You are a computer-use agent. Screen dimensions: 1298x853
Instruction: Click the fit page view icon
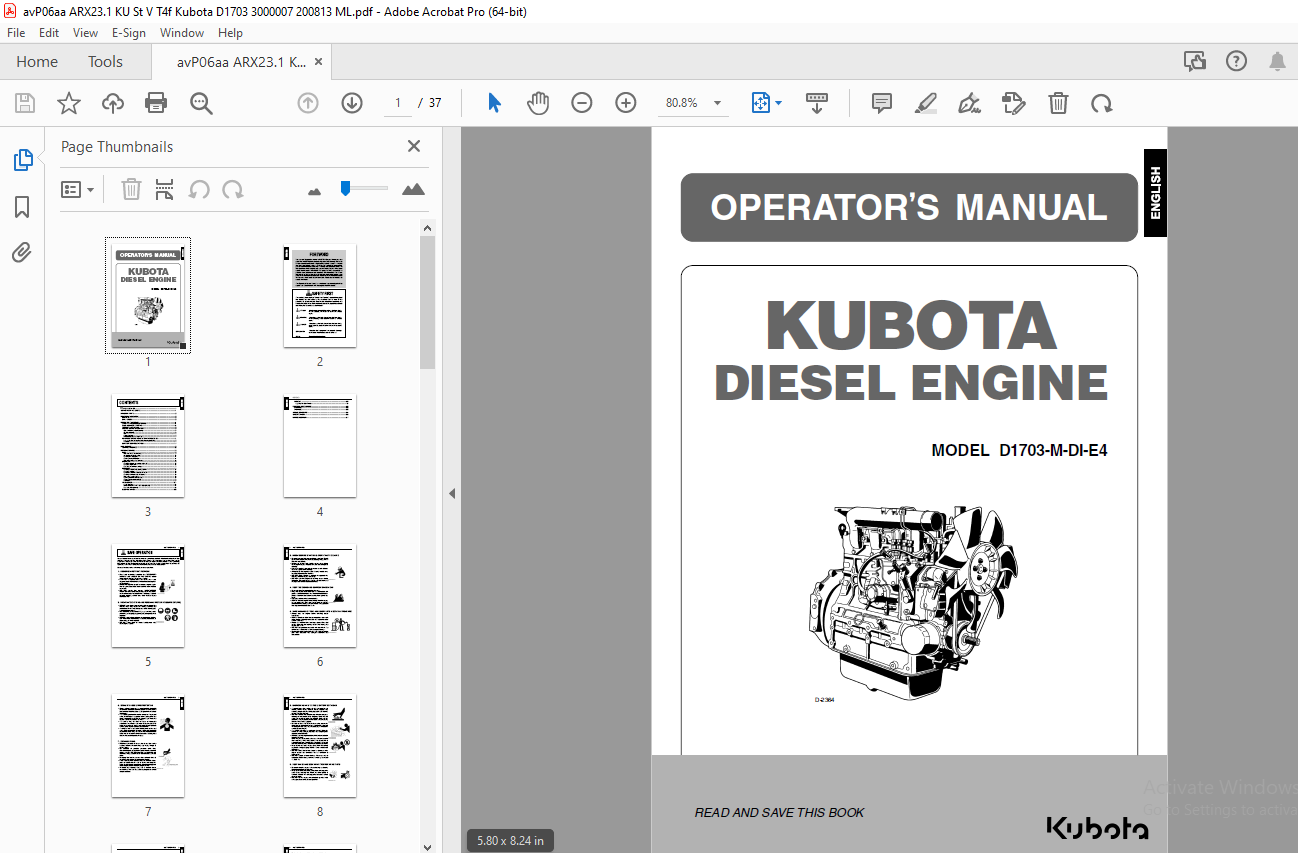click(760, 103)
